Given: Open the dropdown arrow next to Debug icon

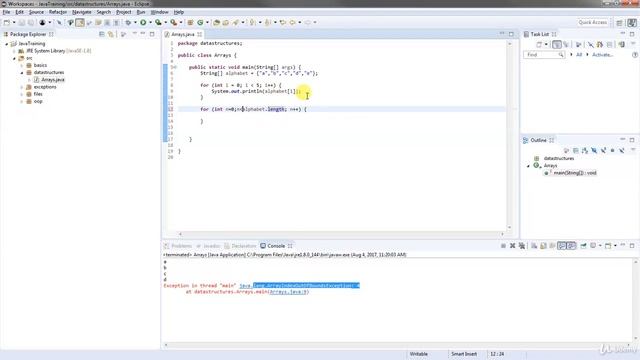Looking at the screenshot, I should [135, 22].
